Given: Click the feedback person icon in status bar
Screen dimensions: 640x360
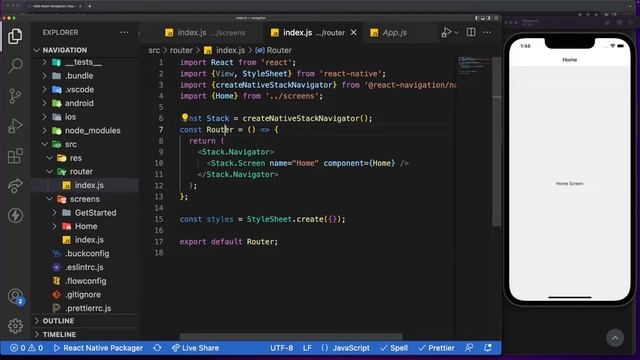Looking at the screenshot, I should tap(469, 348).
